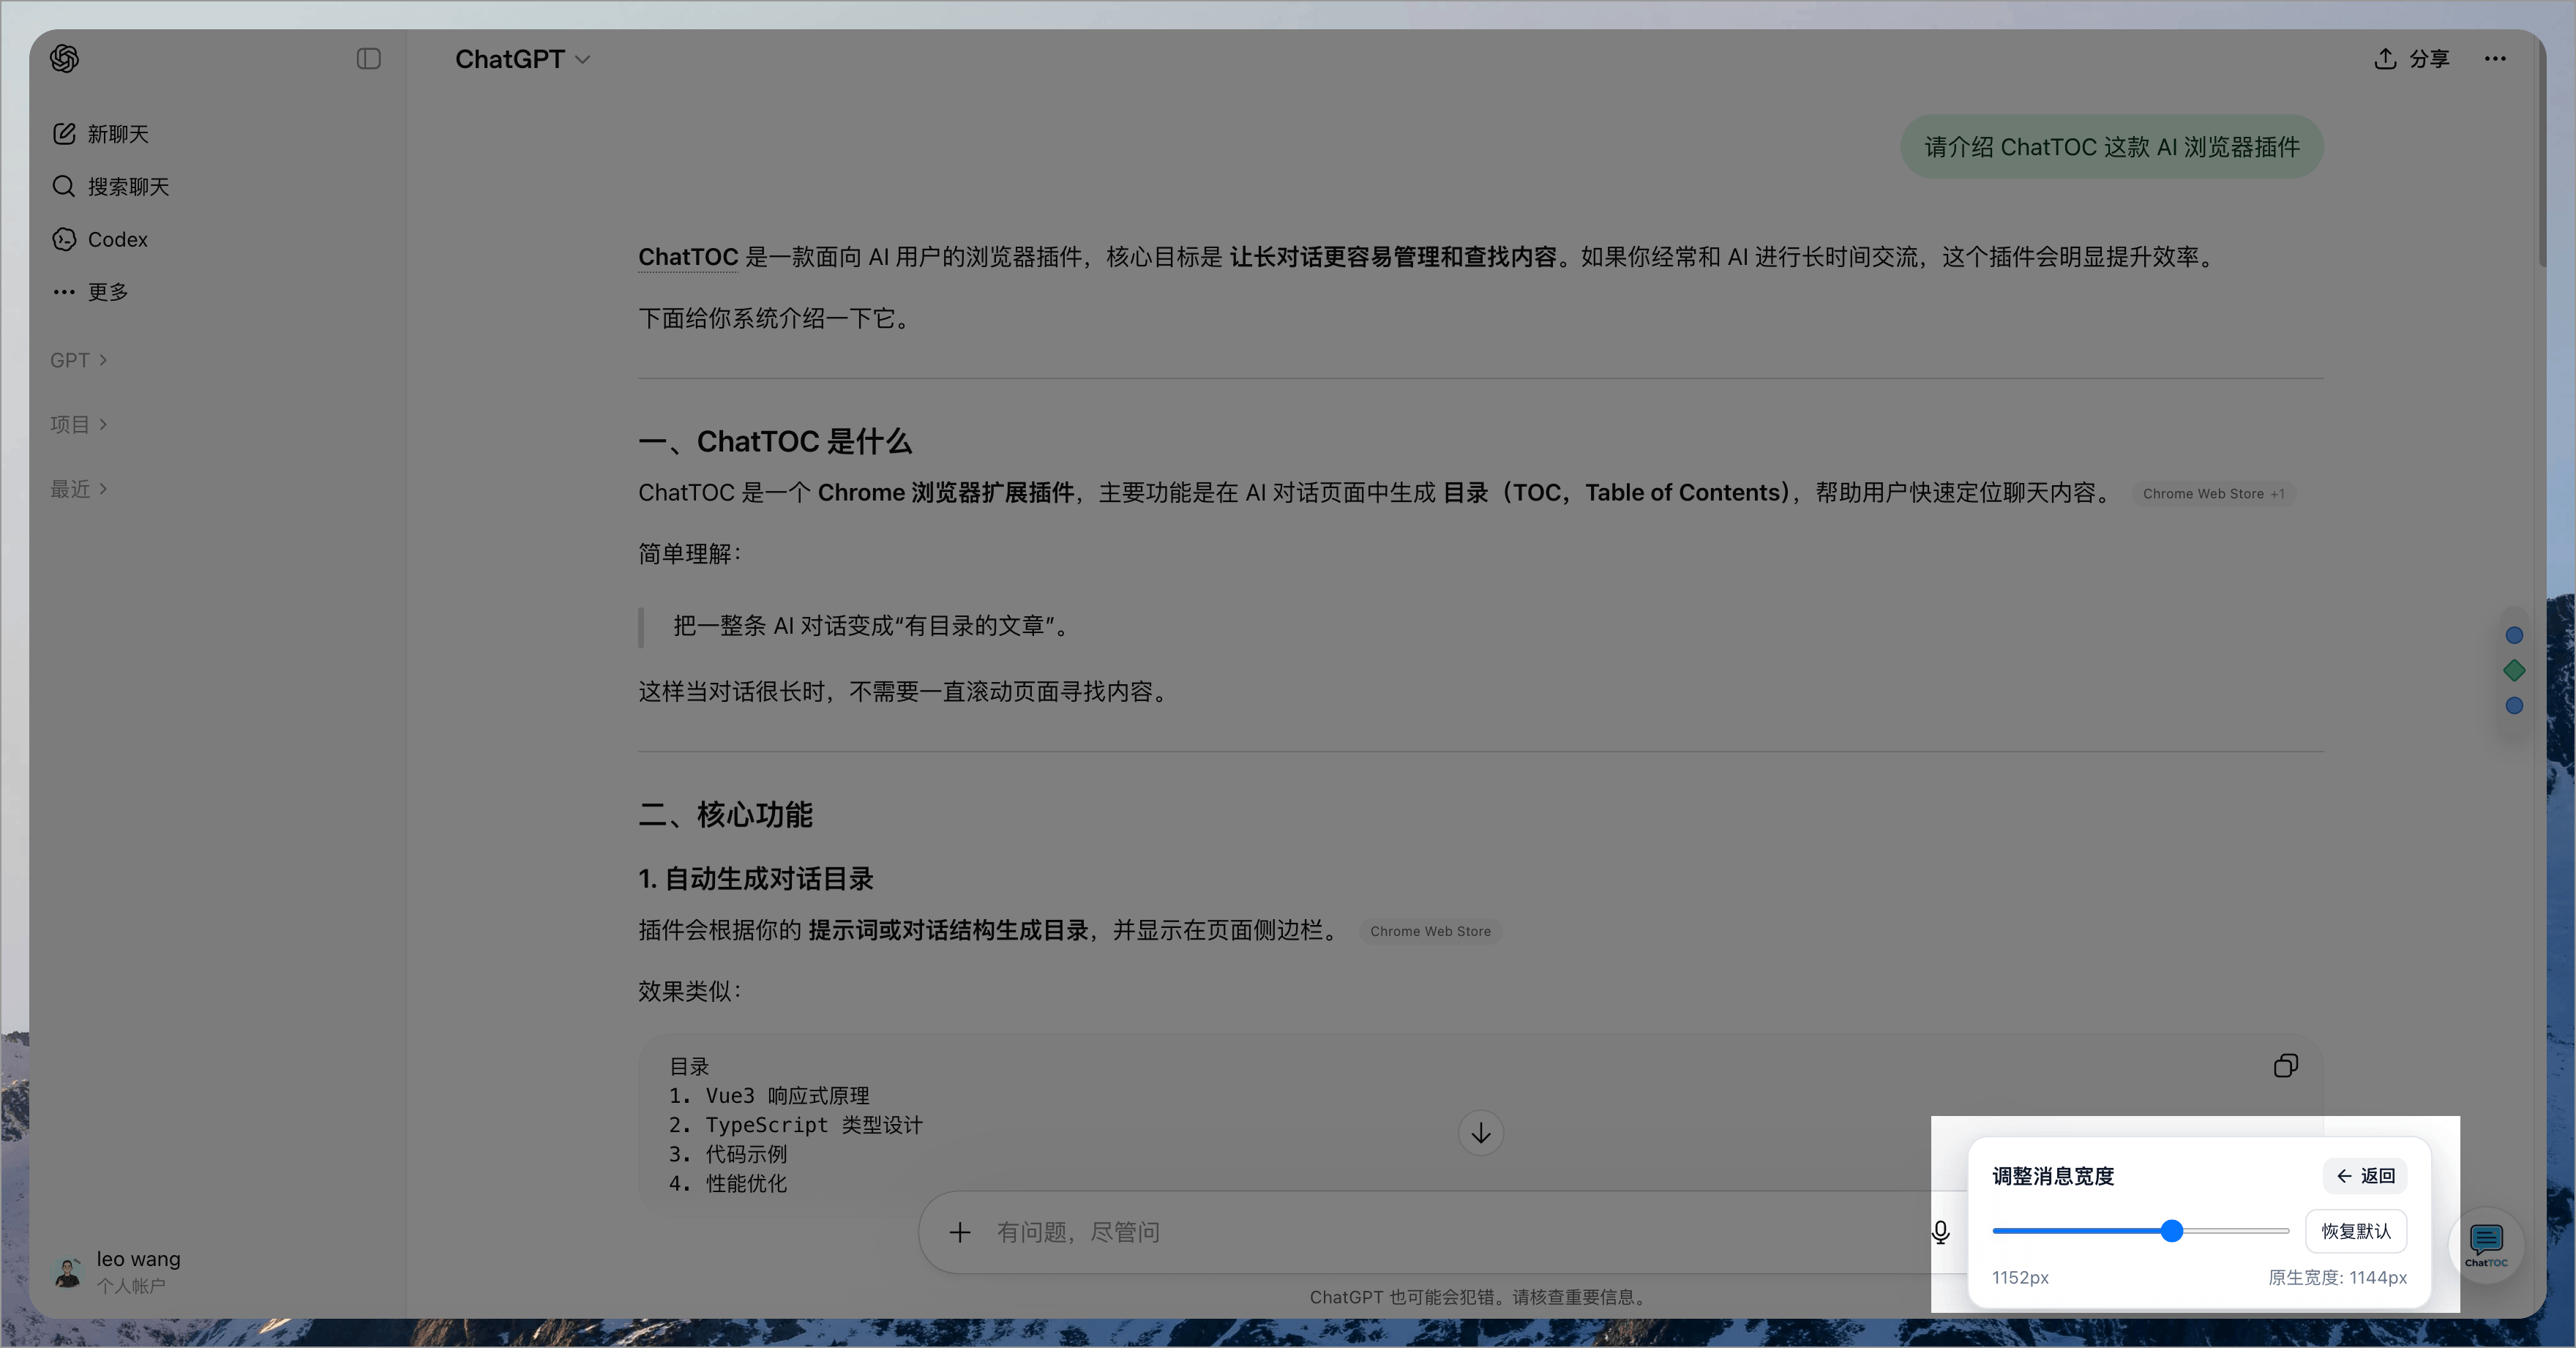Open 搜索聊天 search chats
2576x1348 pixels.
[x=111, y=187]
